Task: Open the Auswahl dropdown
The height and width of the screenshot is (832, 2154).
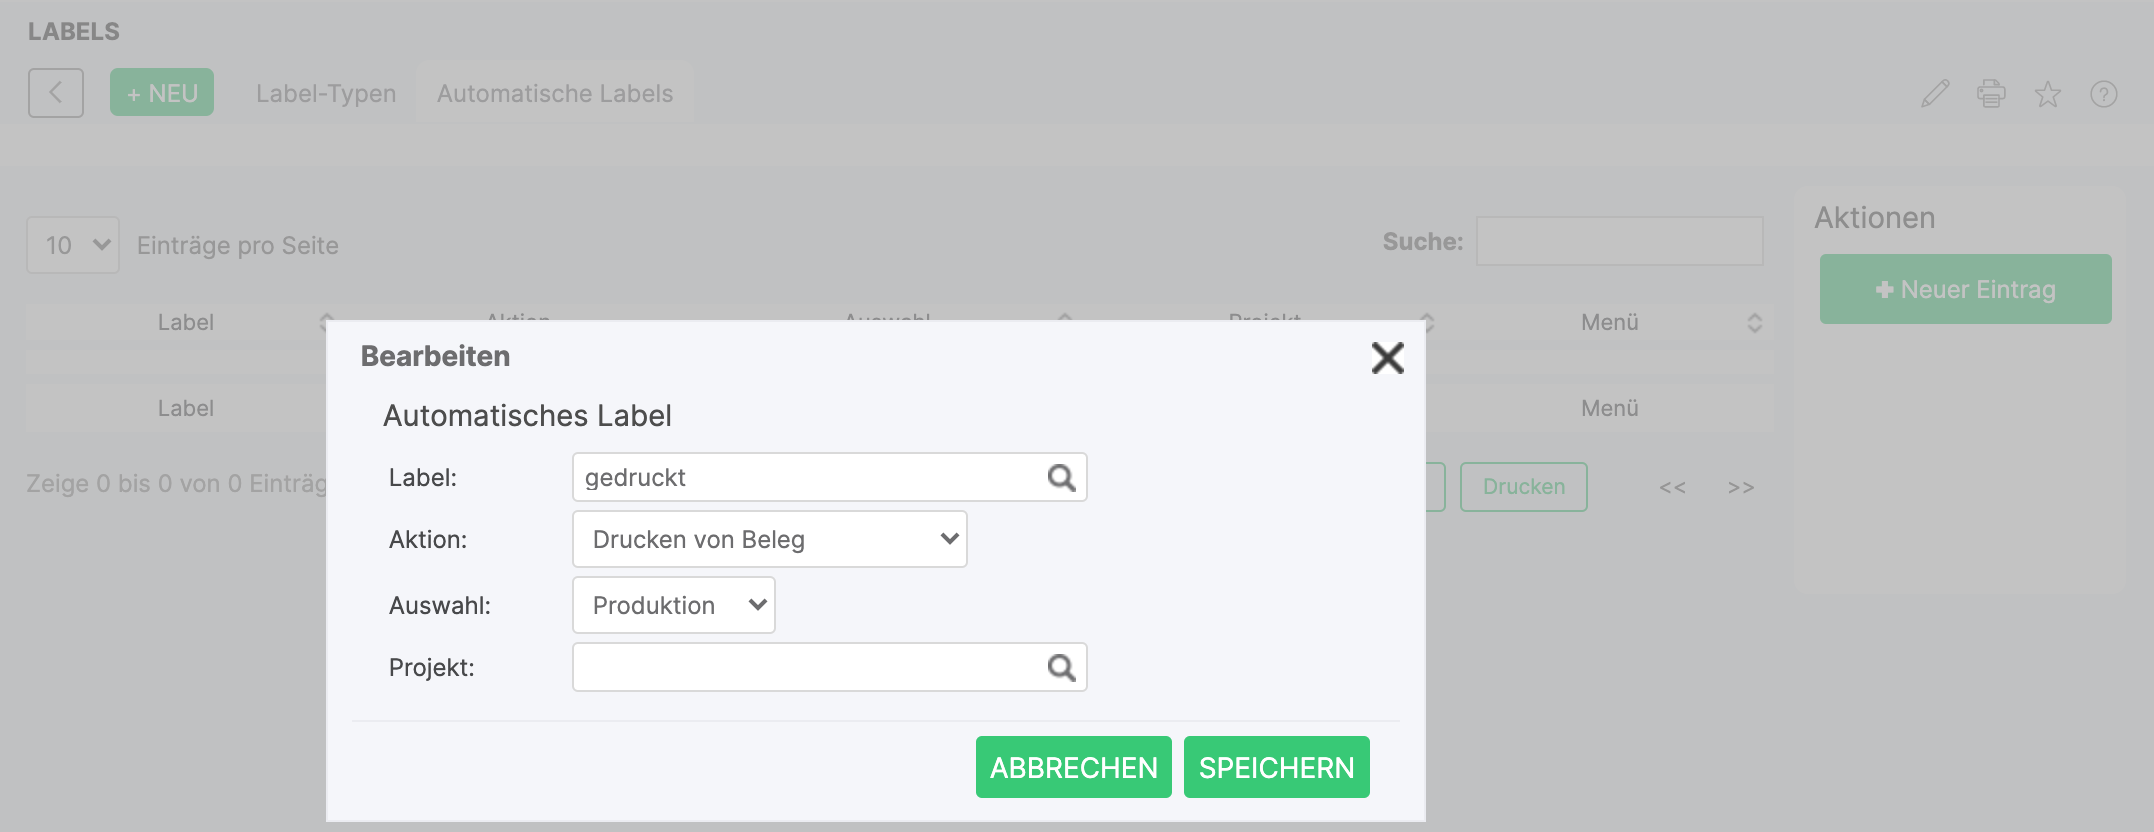Action: point(673,605)
